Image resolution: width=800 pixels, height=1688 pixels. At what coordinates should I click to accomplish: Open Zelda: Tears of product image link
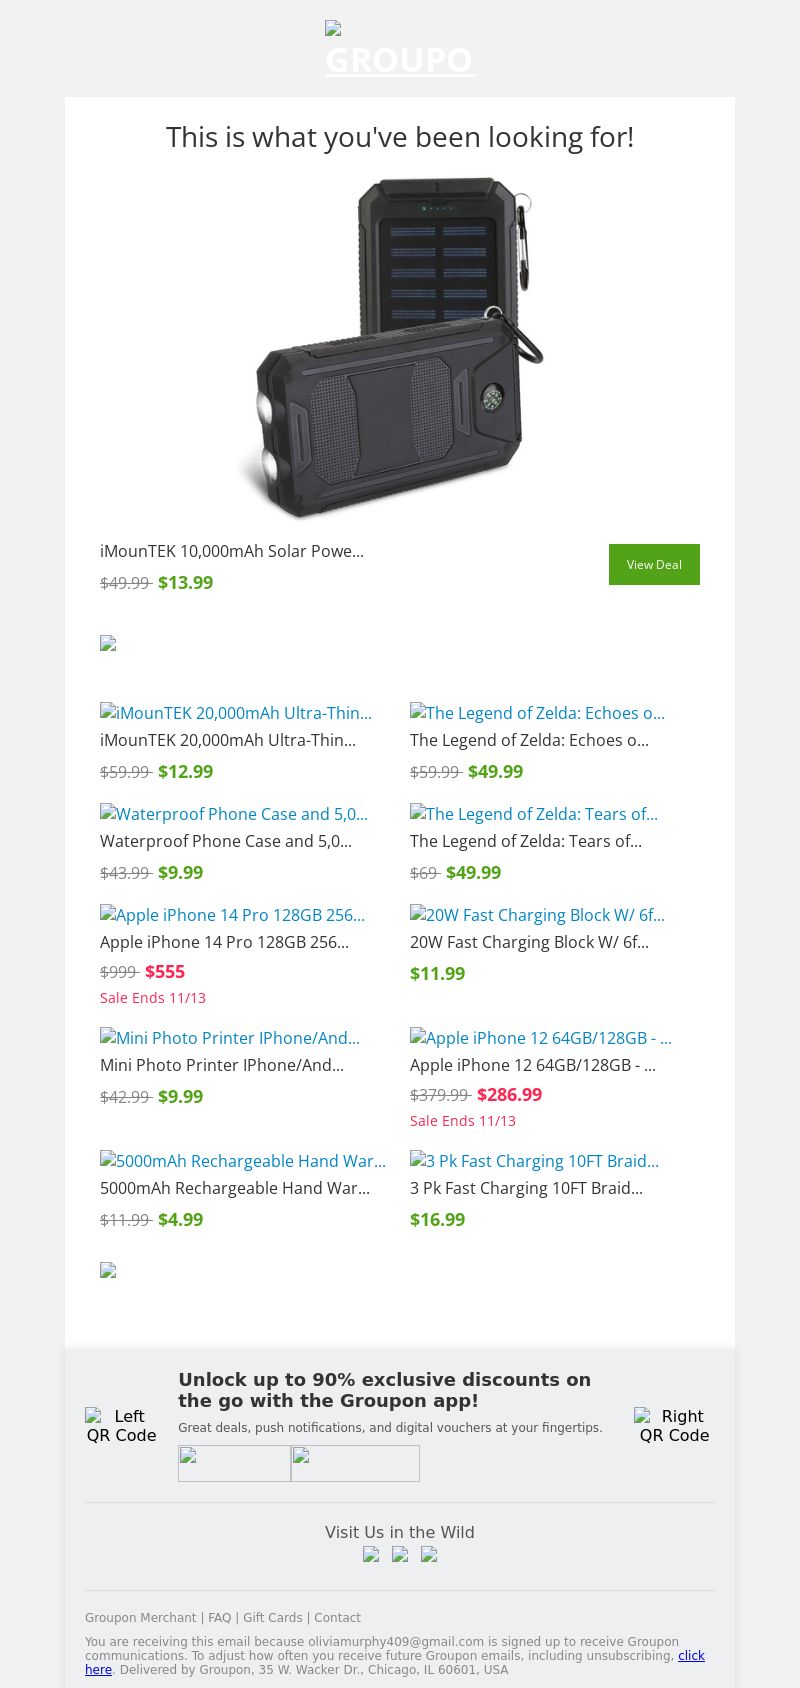click(534, 814)
